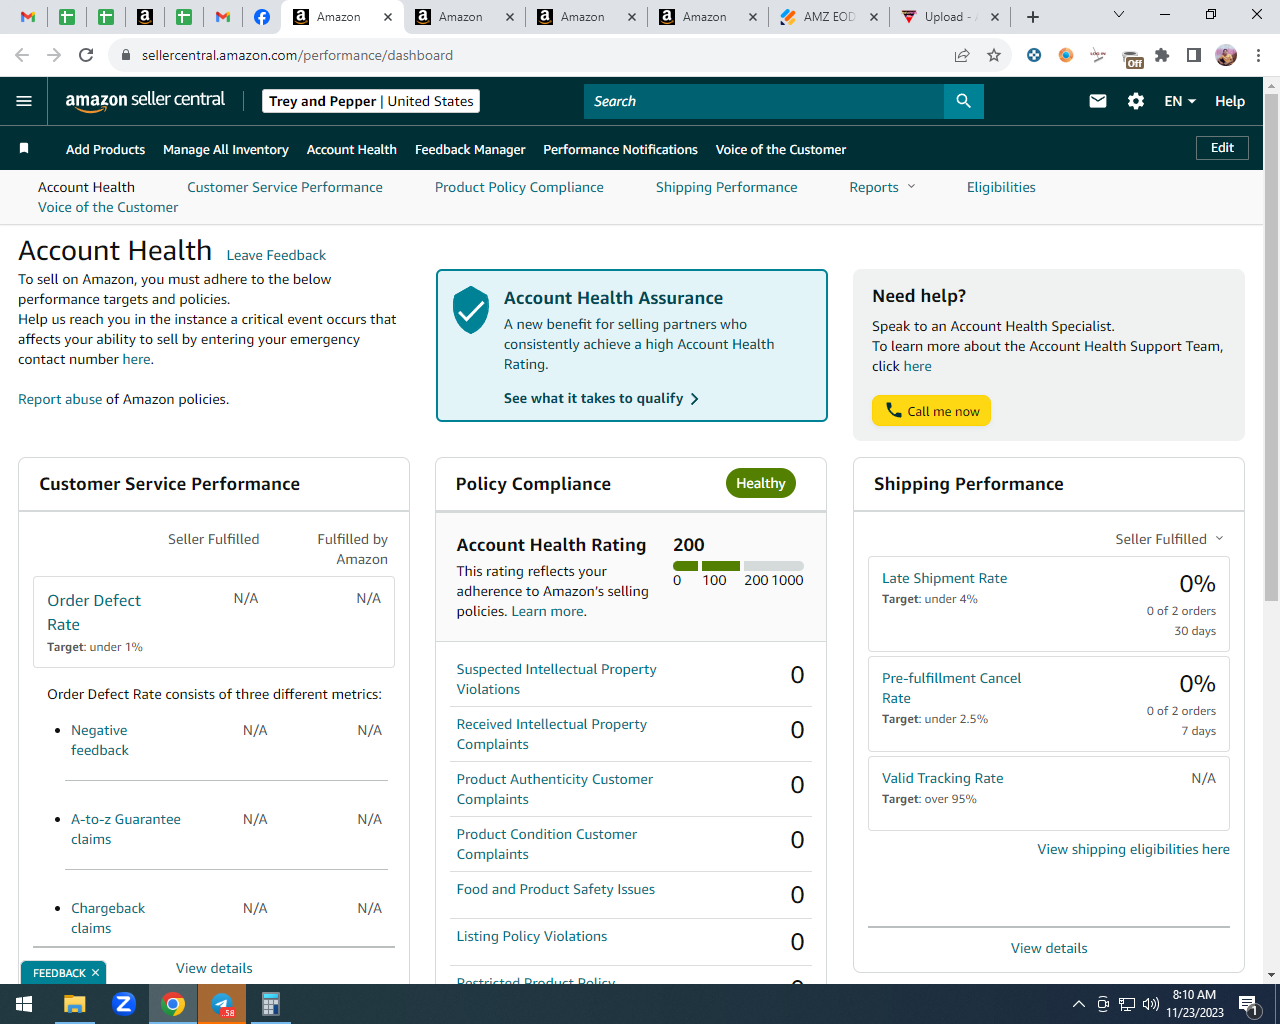1280x1024 pixels.
Task: Click the browser address bar
Action: click(x=540, y=55)
